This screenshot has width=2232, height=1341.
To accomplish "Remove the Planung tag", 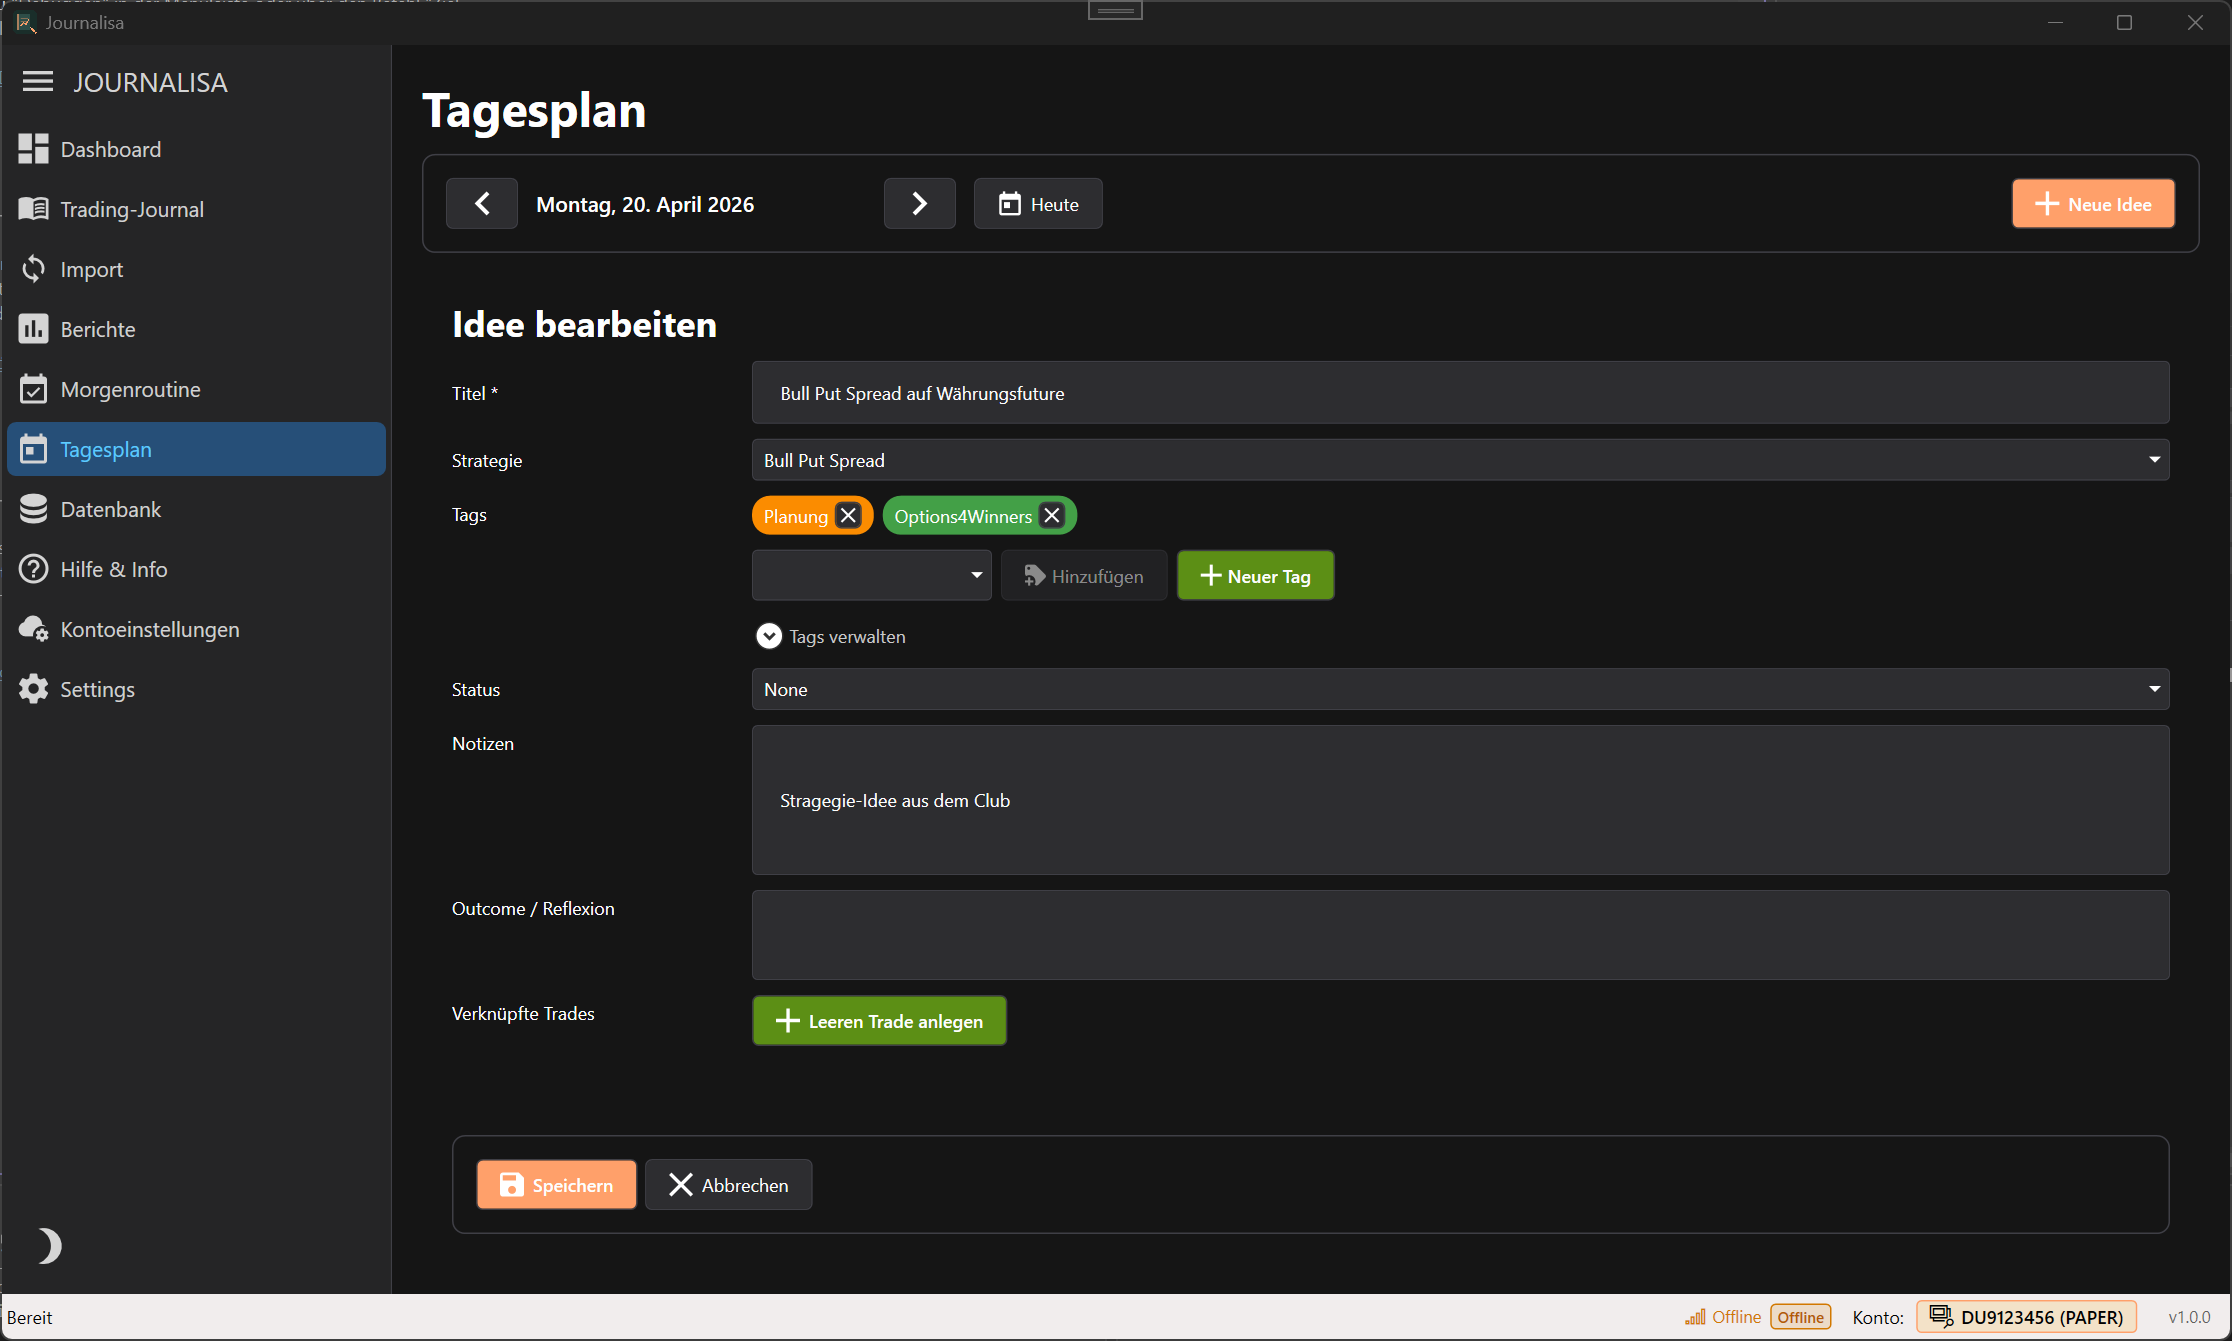I will 848,515.
